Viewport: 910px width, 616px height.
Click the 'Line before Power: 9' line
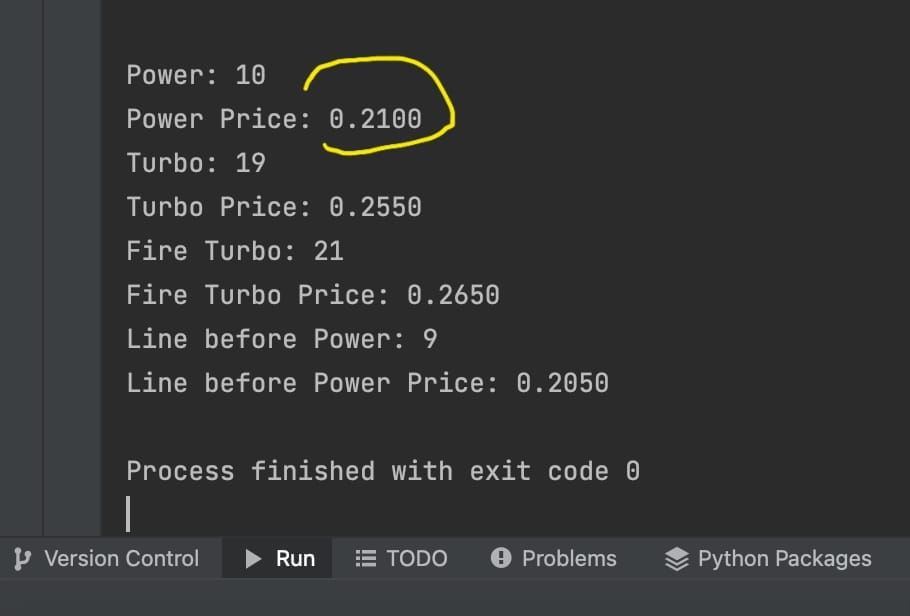coord(282,339)
